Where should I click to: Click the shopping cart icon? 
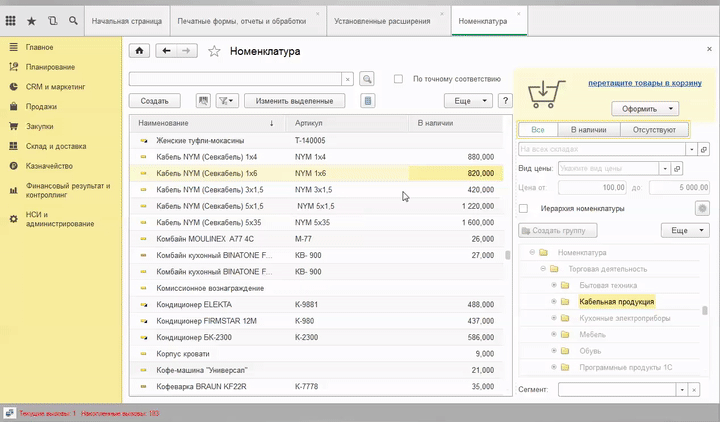pos(545,94)
